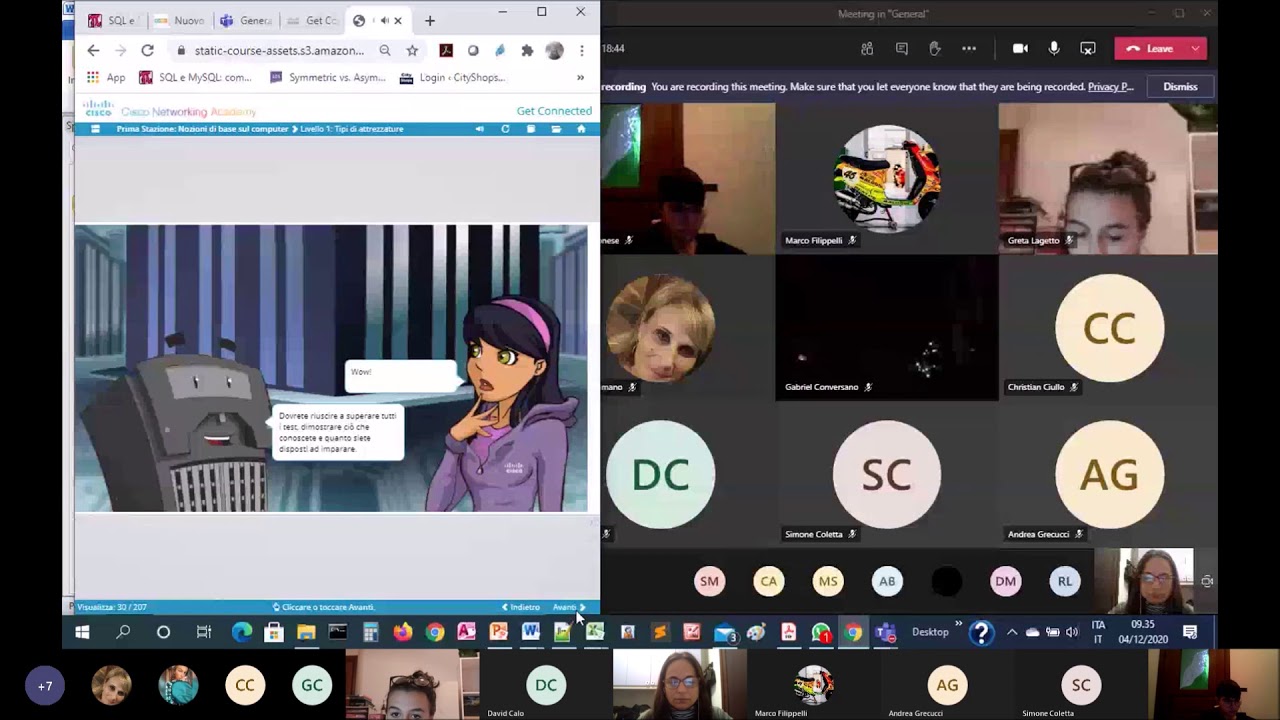
Task: Switch to the Get Co... tab
Action: 312,20
